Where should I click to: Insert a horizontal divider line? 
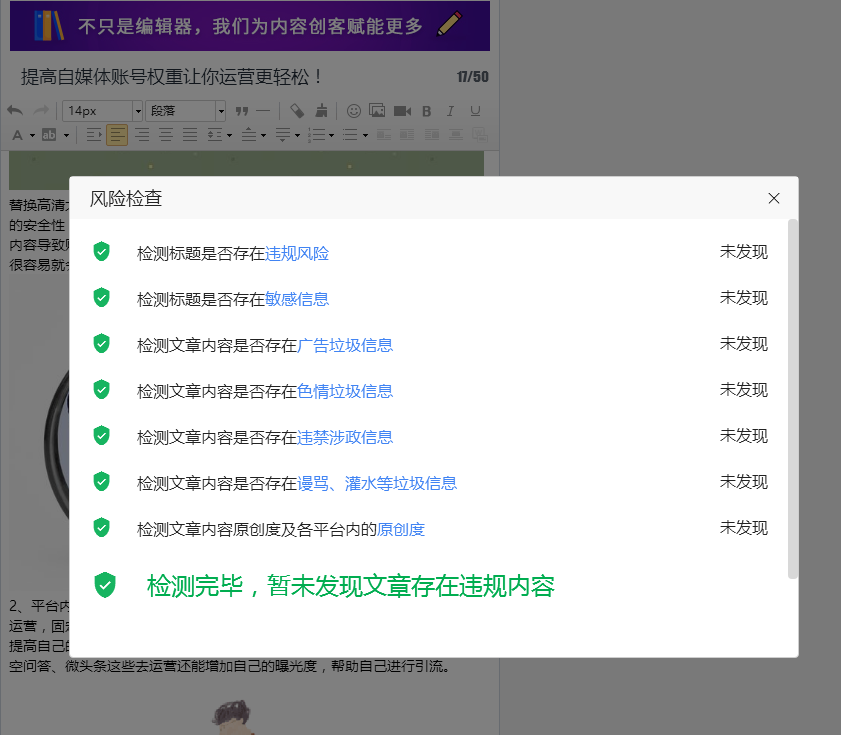(262, 110)
